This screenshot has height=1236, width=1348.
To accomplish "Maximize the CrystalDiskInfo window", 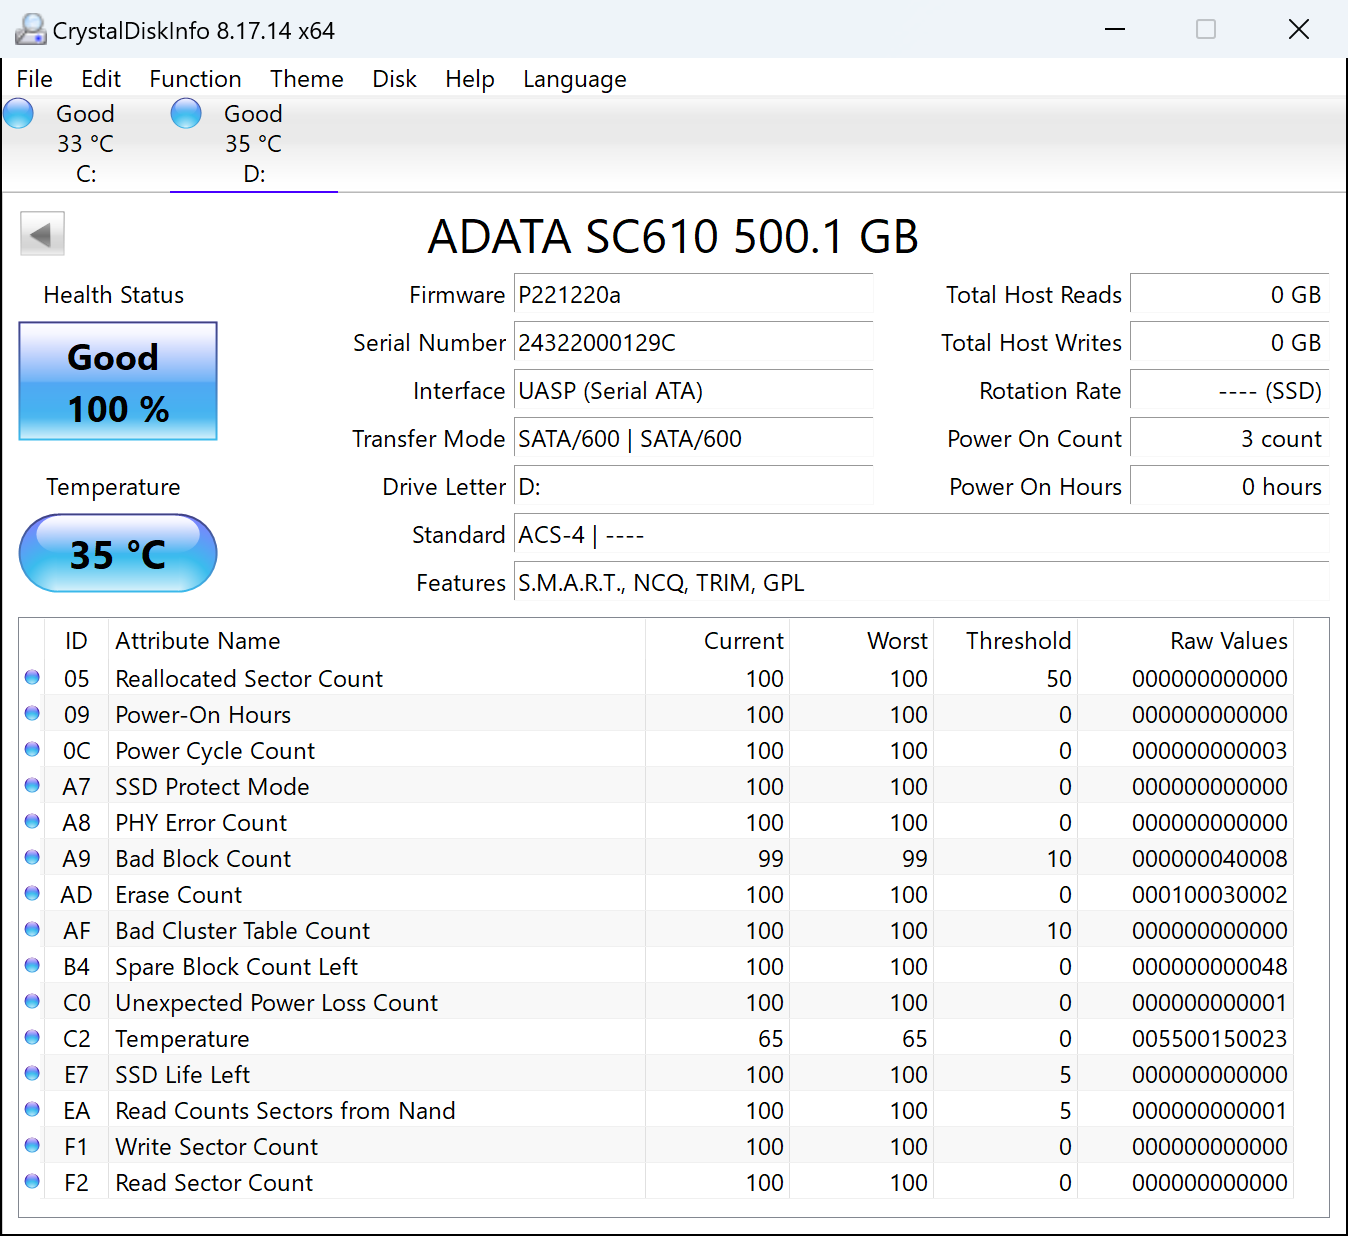I will (1206, 30).
